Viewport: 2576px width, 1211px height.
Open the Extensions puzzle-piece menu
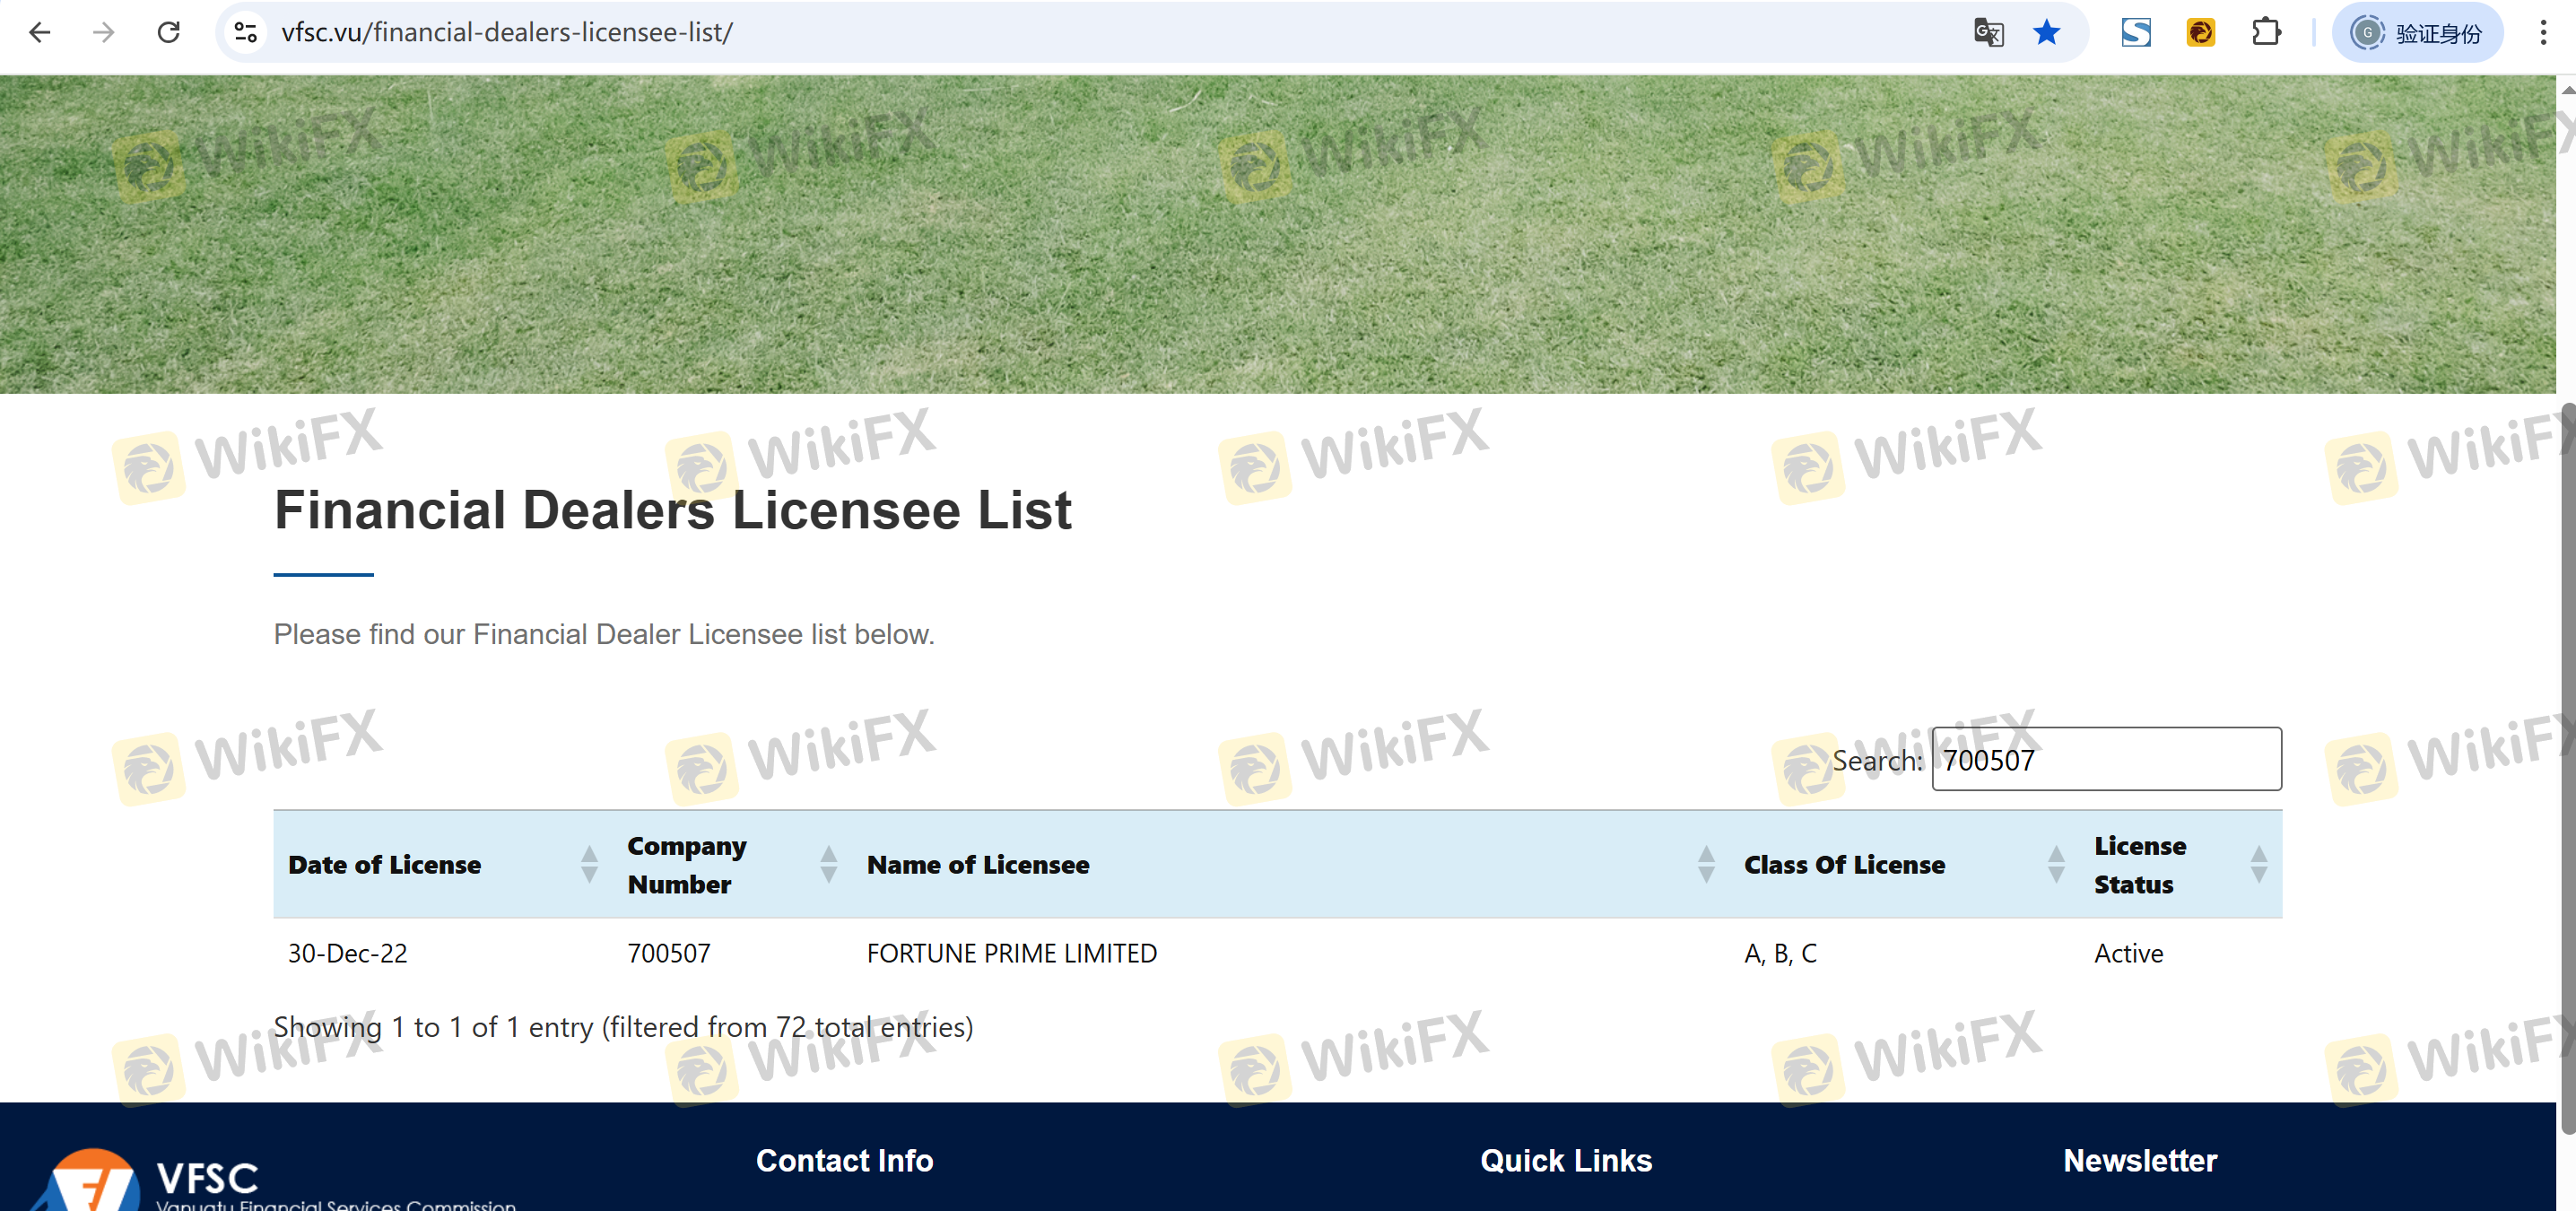[x=2266, y=32]
